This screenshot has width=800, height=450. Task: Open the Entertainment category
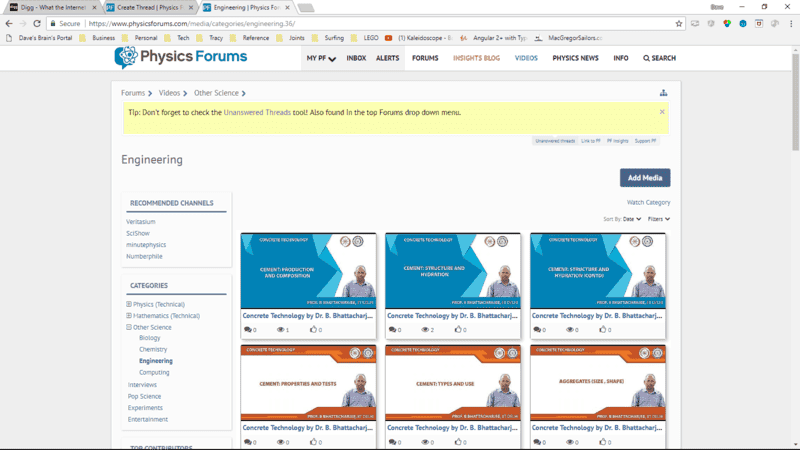(148, 419)
